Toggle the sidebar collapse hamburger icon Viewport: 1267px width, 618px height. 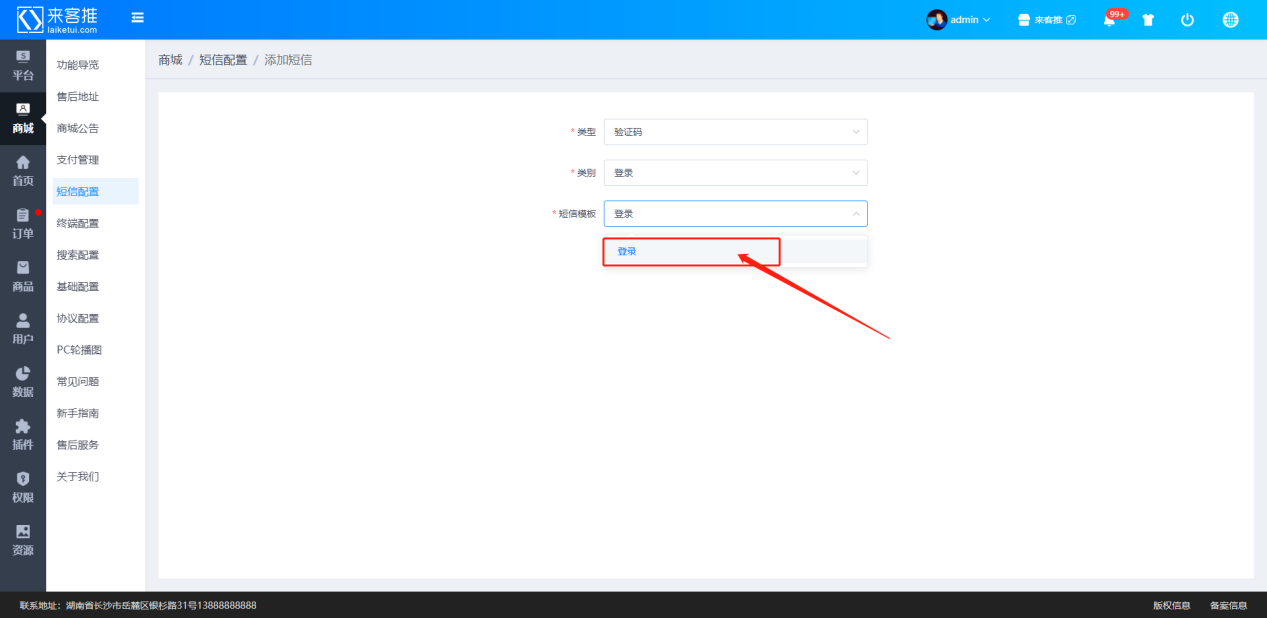tap(137, 18)
